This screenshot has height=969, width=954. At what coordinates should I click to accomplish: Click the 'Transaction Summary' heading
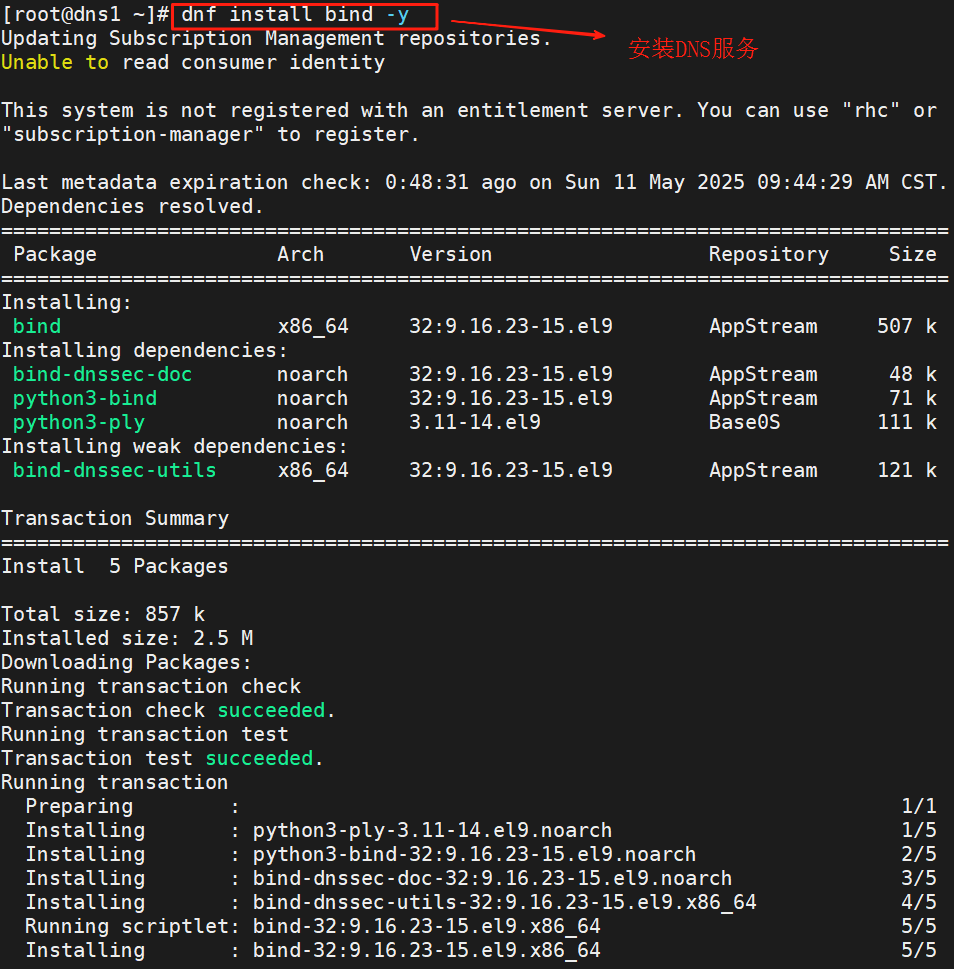click(x=115, y=518)
